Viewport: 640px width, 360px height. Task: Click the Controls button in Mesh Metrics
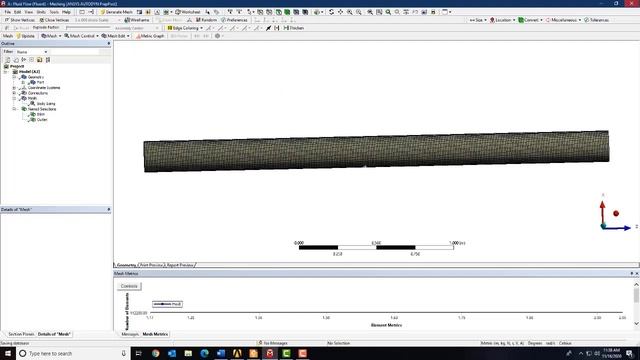tap(129, 286)
